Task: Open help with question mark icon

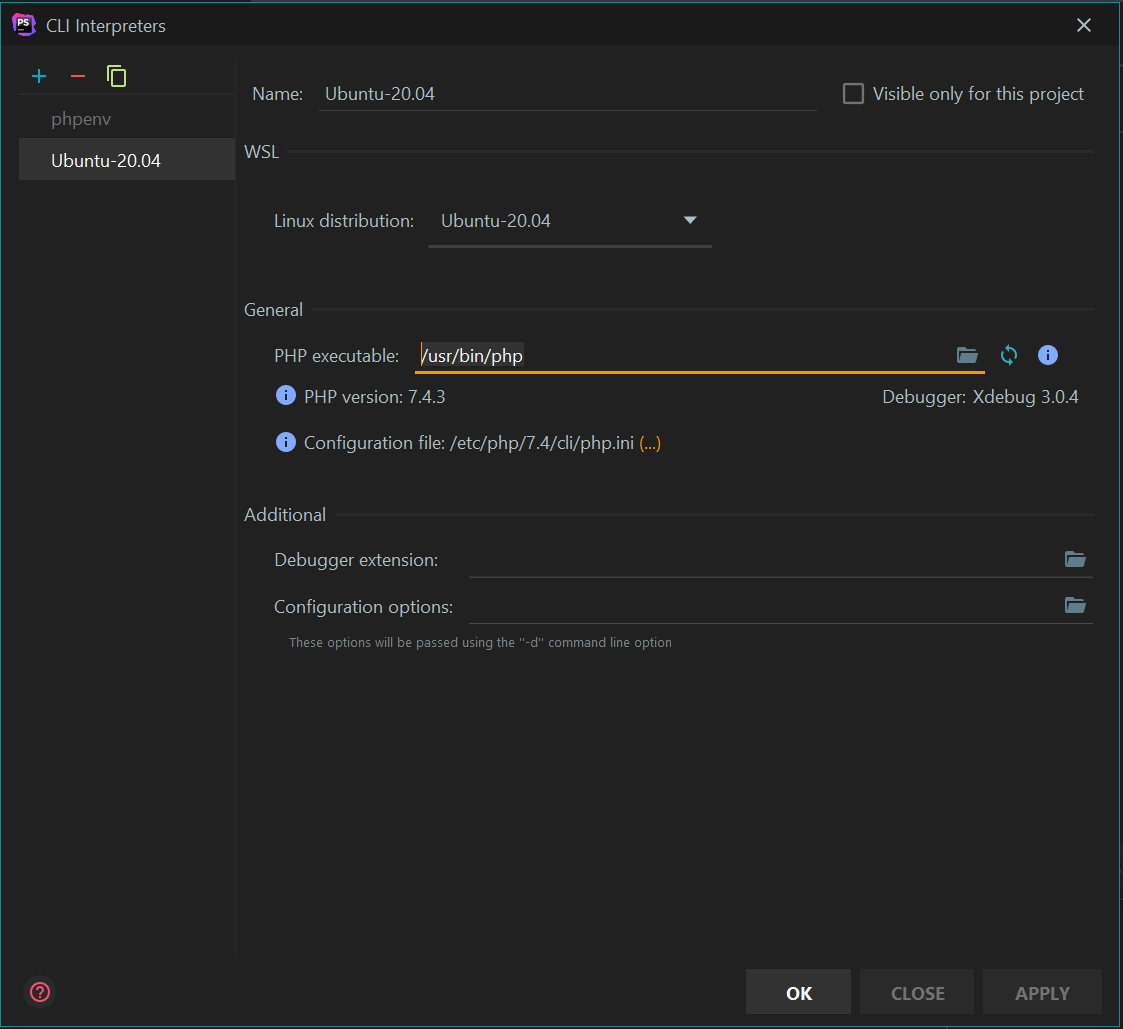Action: tap(40, 992)
